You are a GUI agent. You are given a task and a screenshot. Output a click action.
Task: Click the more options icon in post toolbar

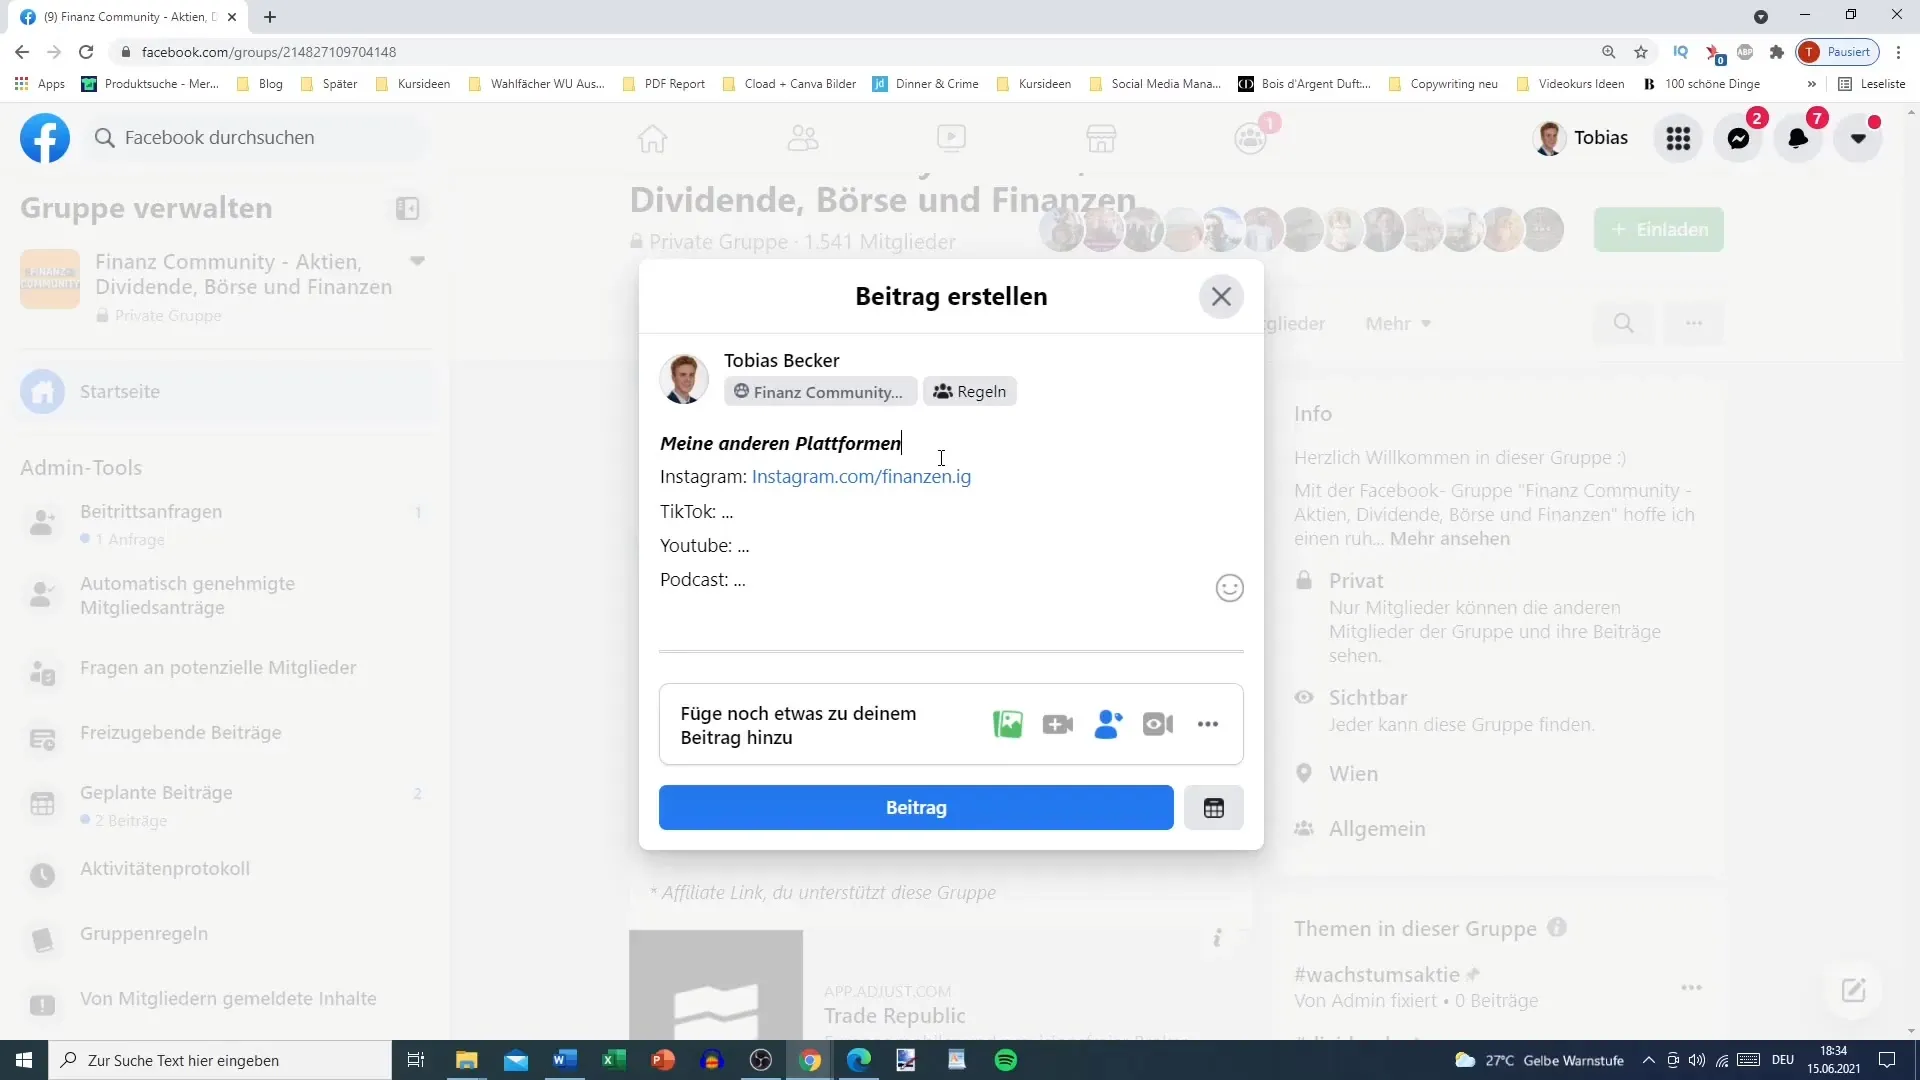pos(1208,724)
